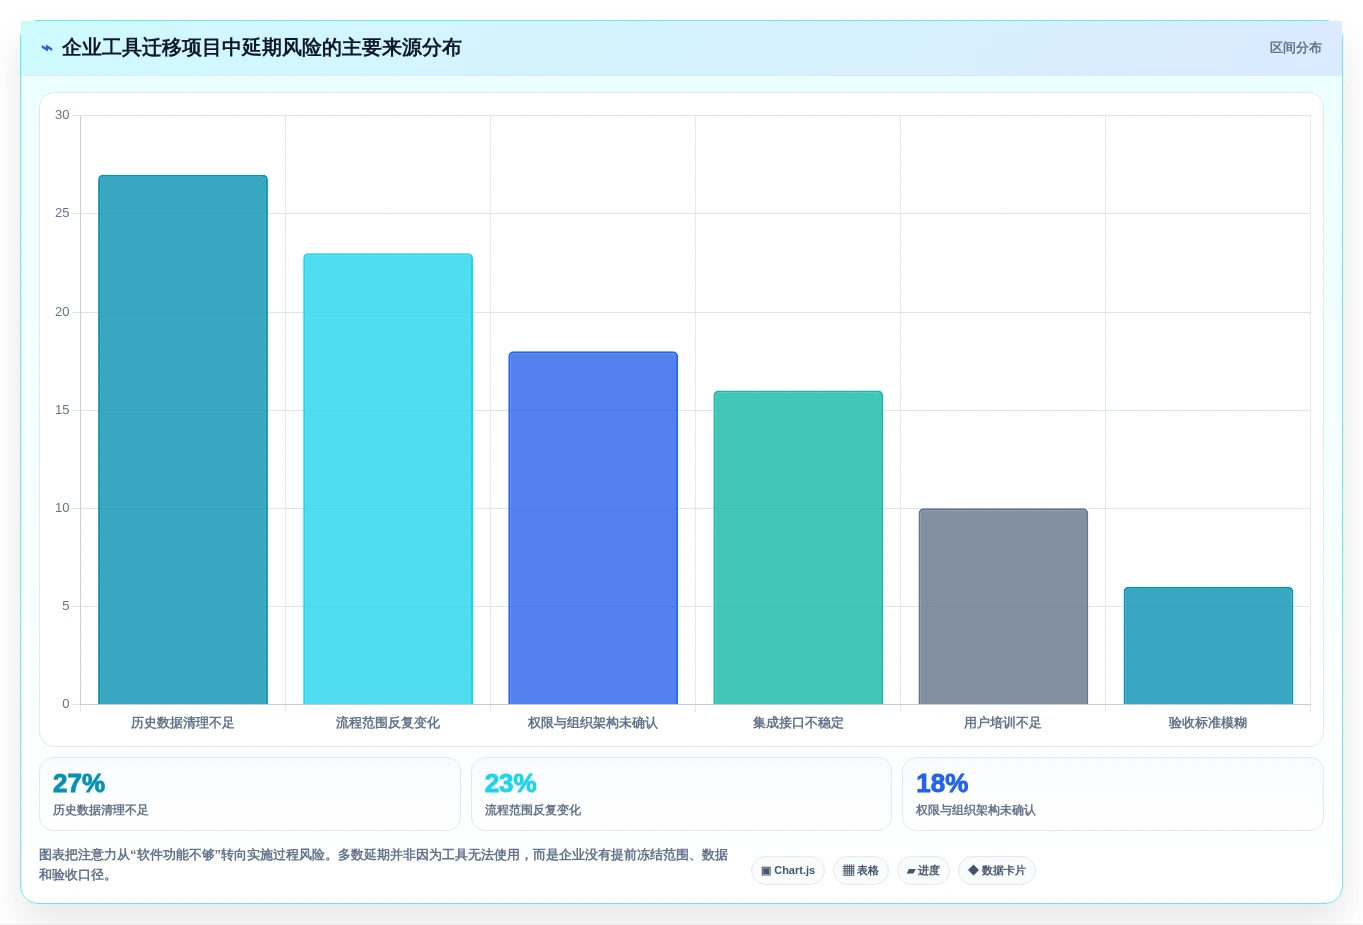The image size is (1363, 925).
Task: Click the 区间分布 label in header
Action: (x=1295, y=48)
